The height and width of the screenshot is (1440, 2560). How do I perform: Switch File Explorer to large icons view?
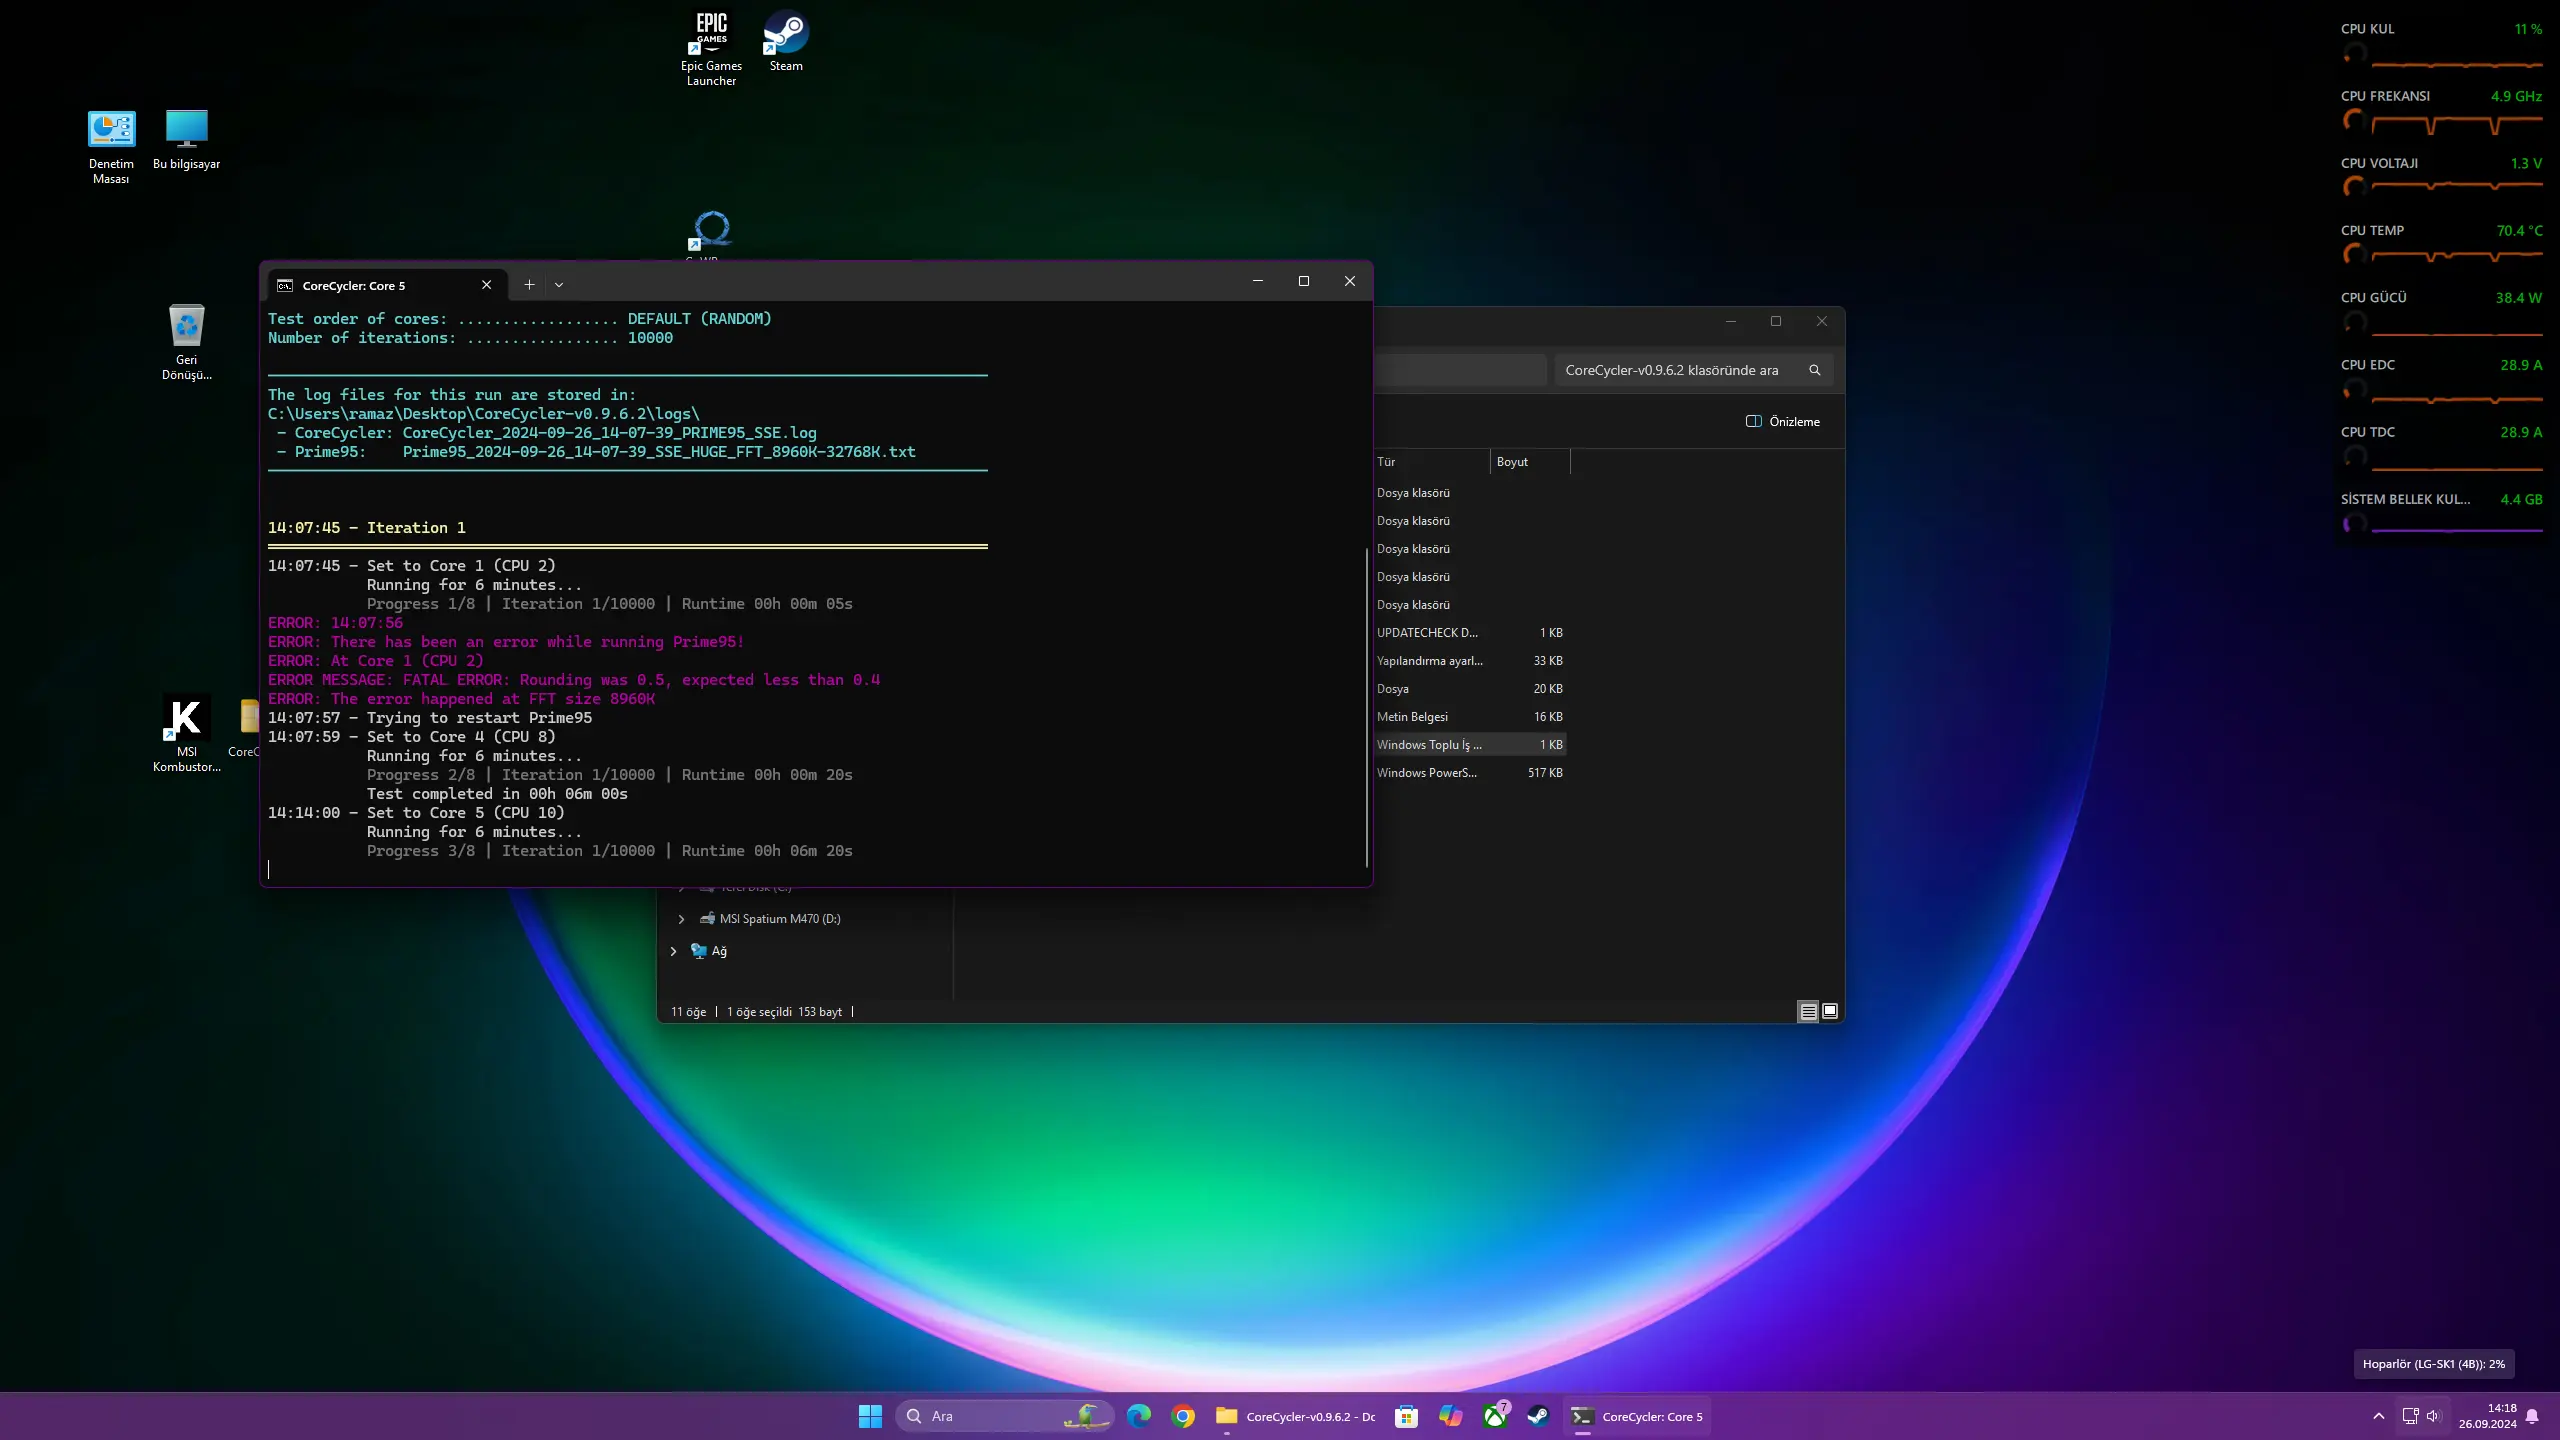pos(1830,1011)
